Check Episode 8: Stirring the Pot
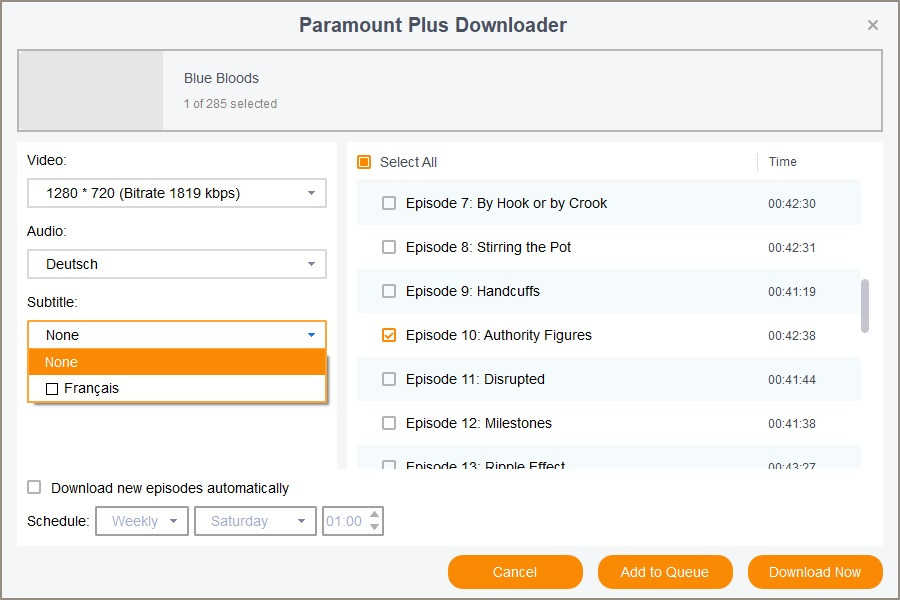This screenshot has height=600, width=900. [389, 247]
